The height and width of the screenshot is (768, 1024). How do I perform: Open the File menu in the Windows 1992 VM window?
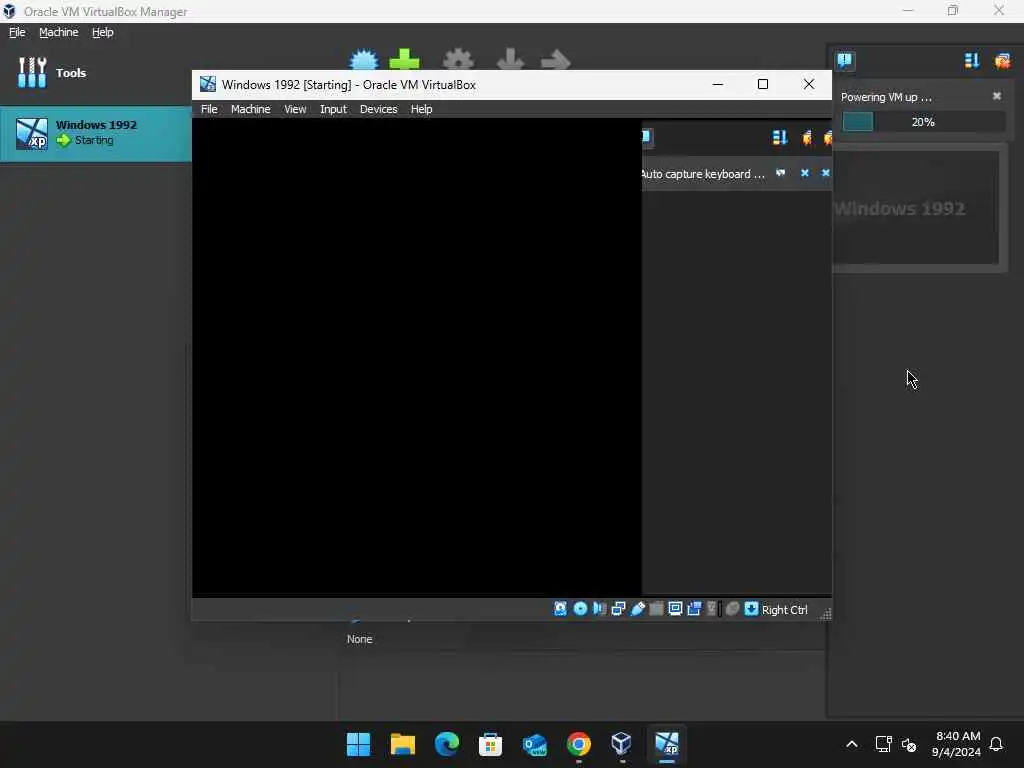point(209,109)
